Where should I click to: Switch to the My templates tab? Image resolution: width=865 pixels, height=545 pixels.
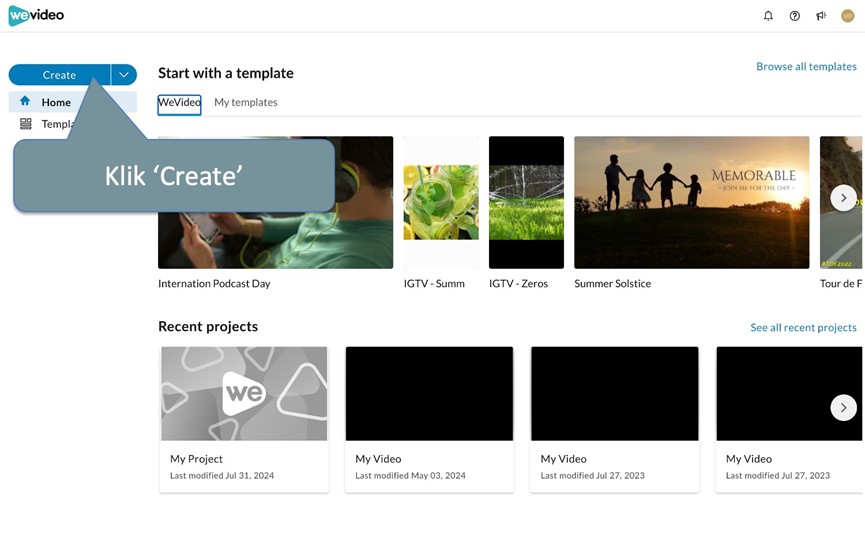245,102
